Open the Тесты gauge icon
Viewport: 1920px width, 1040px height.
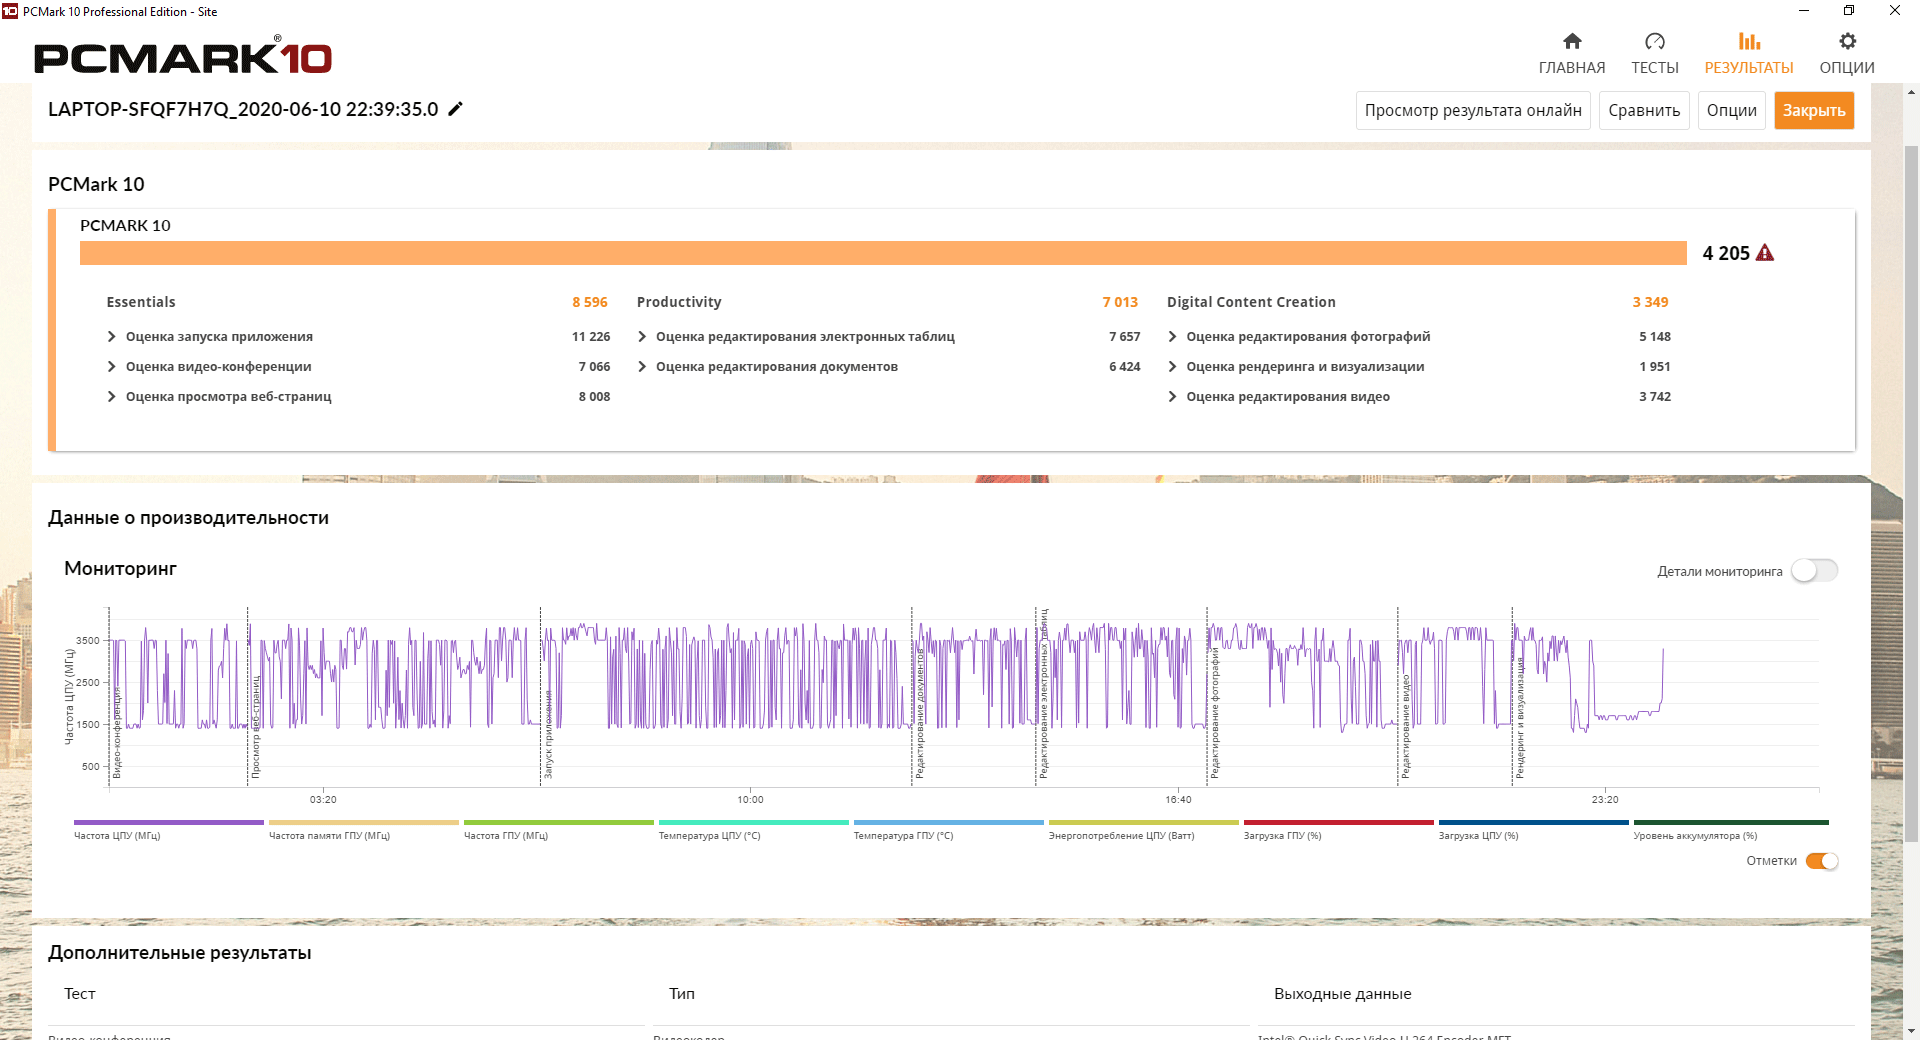(1655, 42)
